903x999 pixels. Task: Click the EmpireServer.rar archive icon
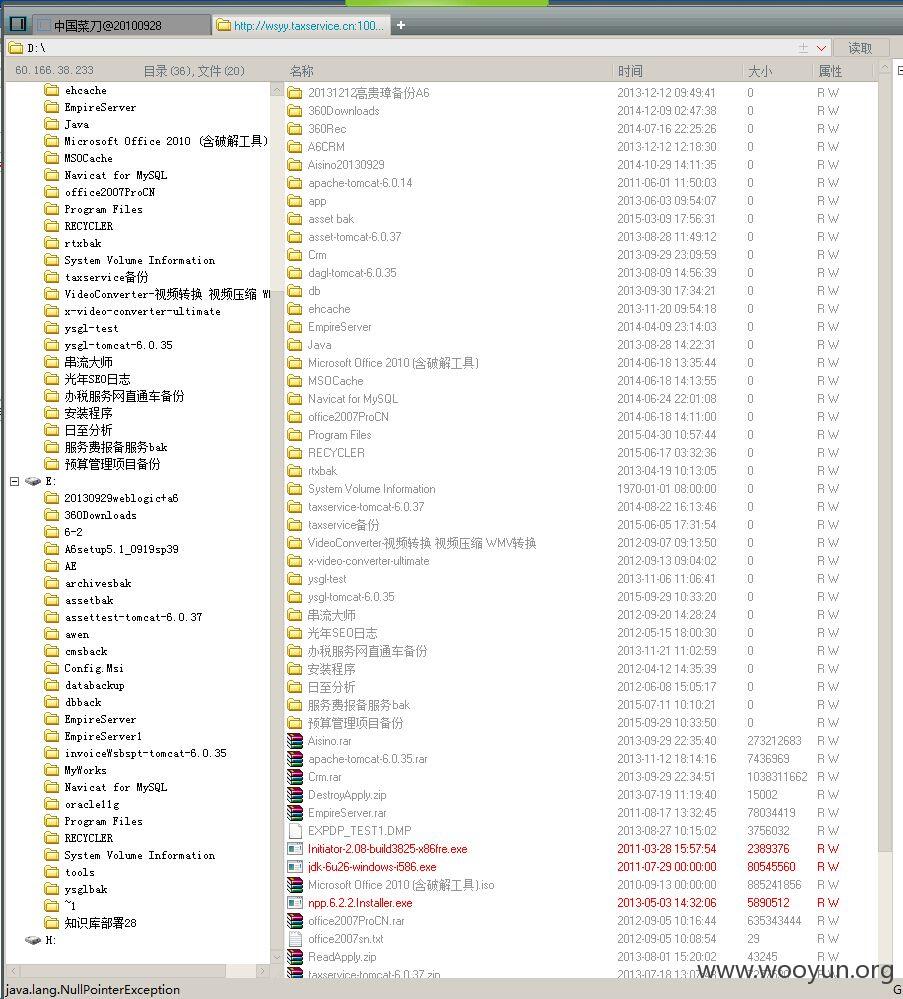click(294, 813)
